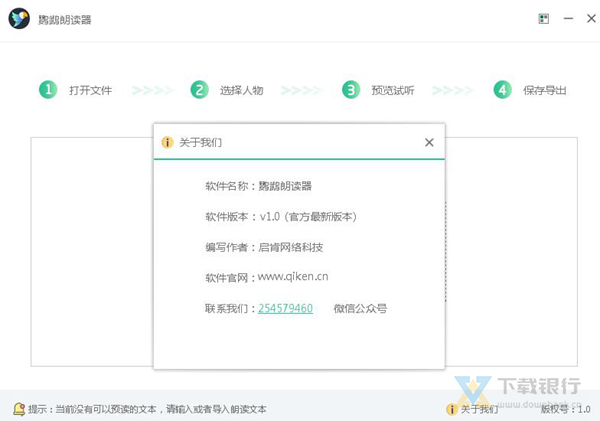Open the contact link 254579460
The image size is (600, 421).
(x=285, y=308)
